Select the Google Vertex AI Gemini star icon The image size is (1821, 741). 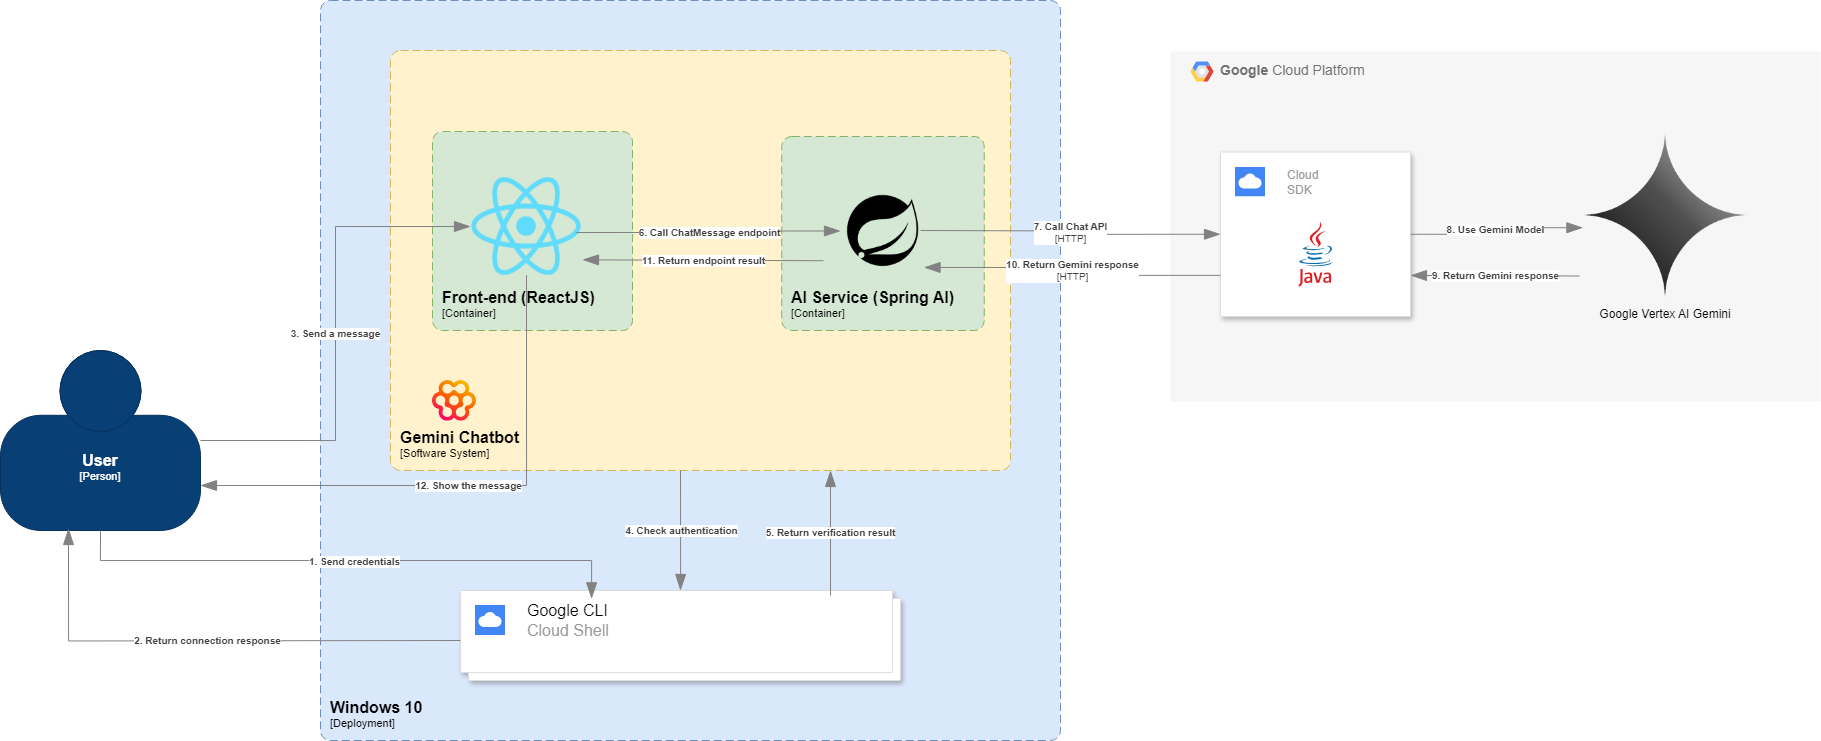click(x=1664, y=215)
